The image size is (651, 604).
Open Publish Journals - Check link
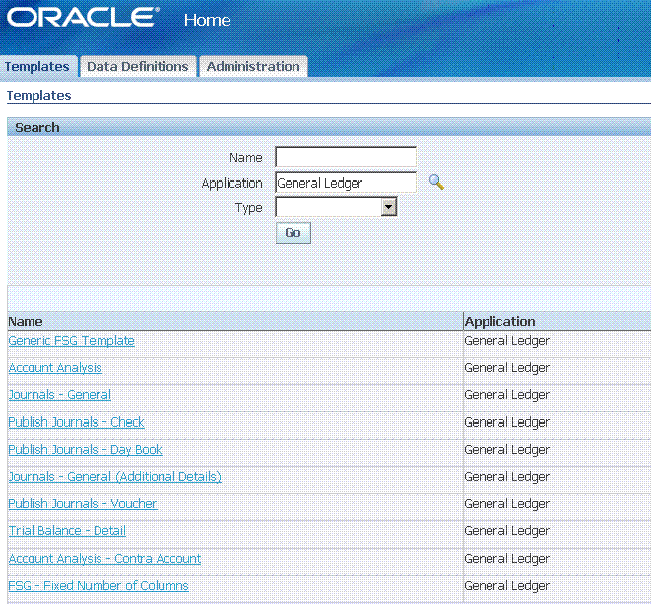click(x=76, y=422)
